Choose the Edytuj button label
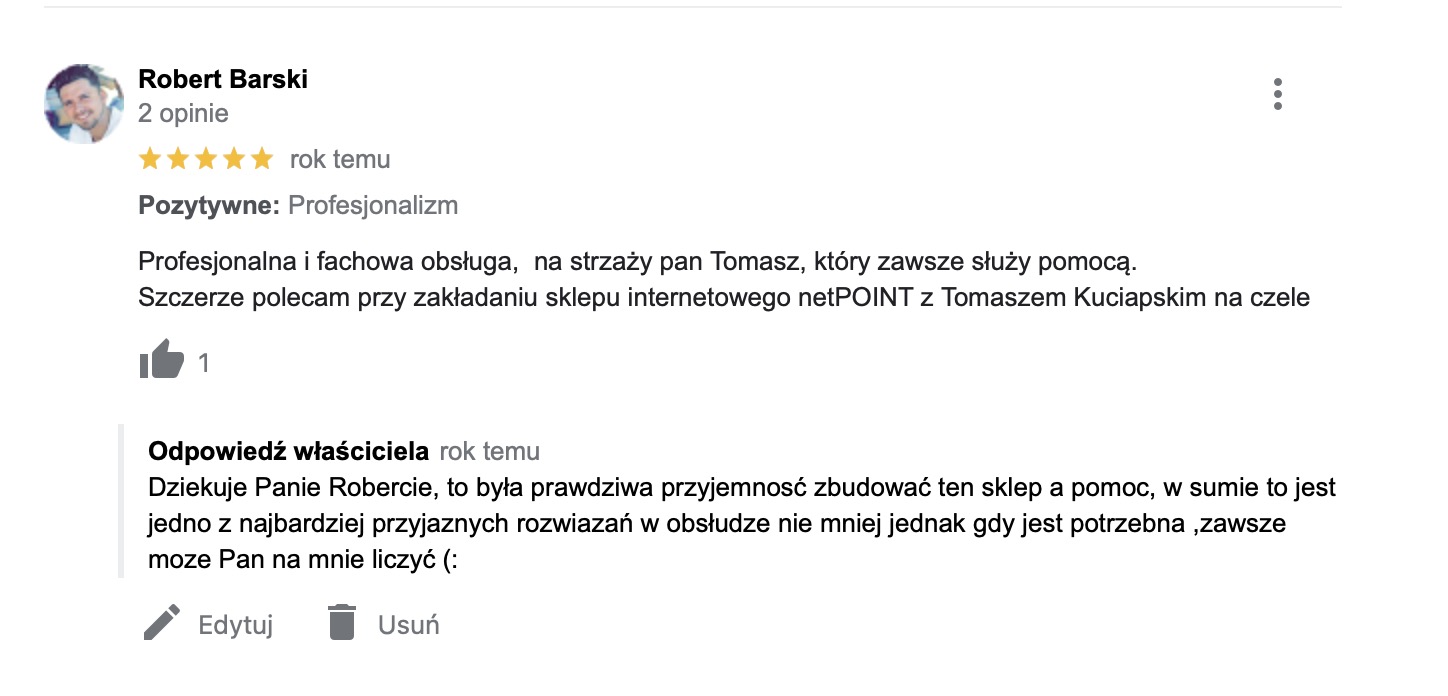 coord(236,625)
